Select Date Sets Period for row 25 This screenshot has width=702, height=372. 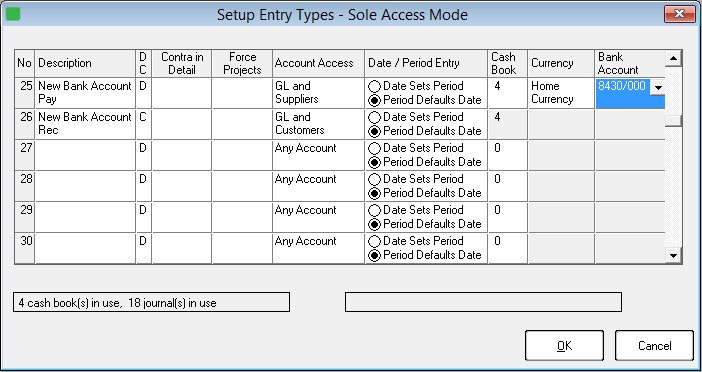pyautogui.click(x=374, y=86)
